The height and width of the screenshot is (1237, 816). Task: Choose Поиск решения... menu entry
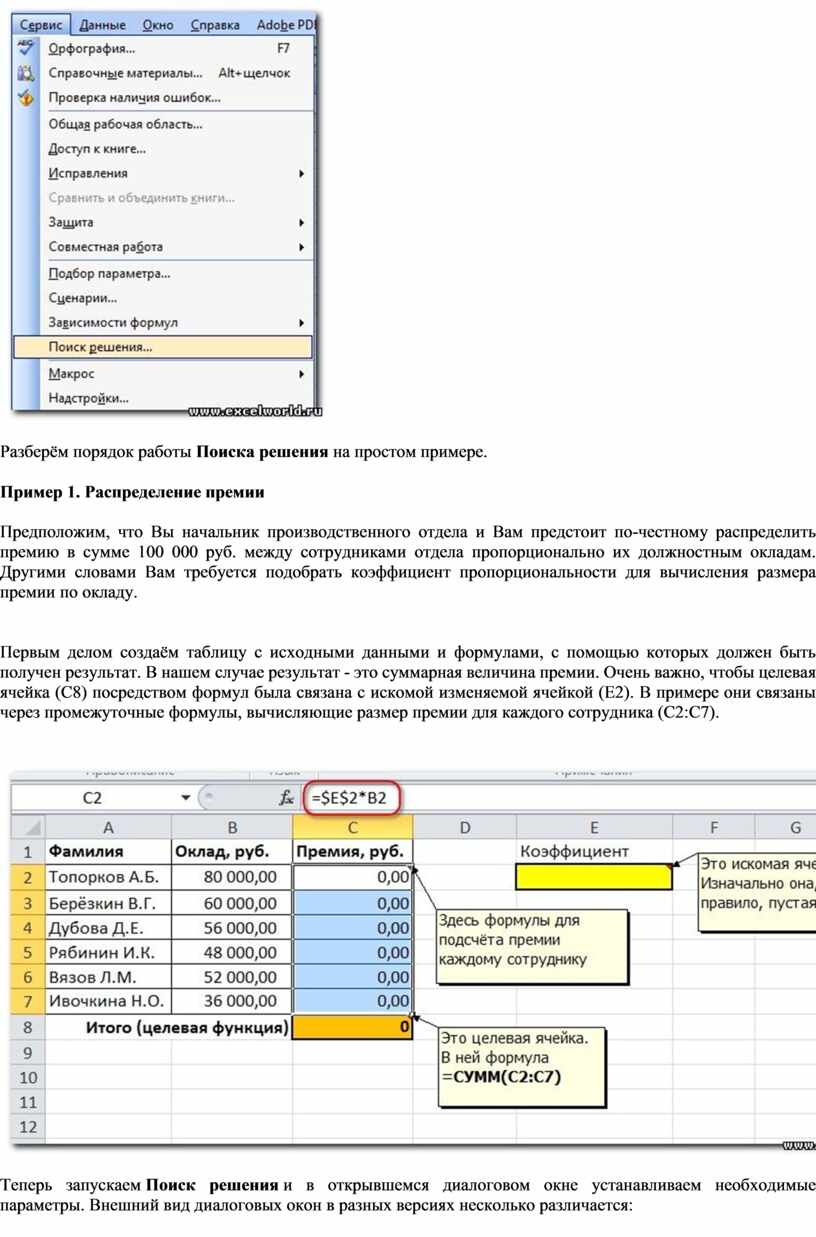162,348
